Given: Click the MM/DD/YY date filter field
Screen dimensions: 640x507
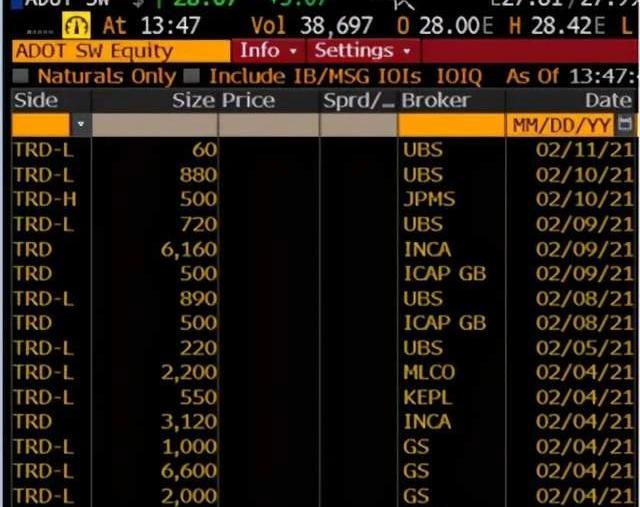Looking at the screenshot, I should pyautogui.click(x=560, y=125).
